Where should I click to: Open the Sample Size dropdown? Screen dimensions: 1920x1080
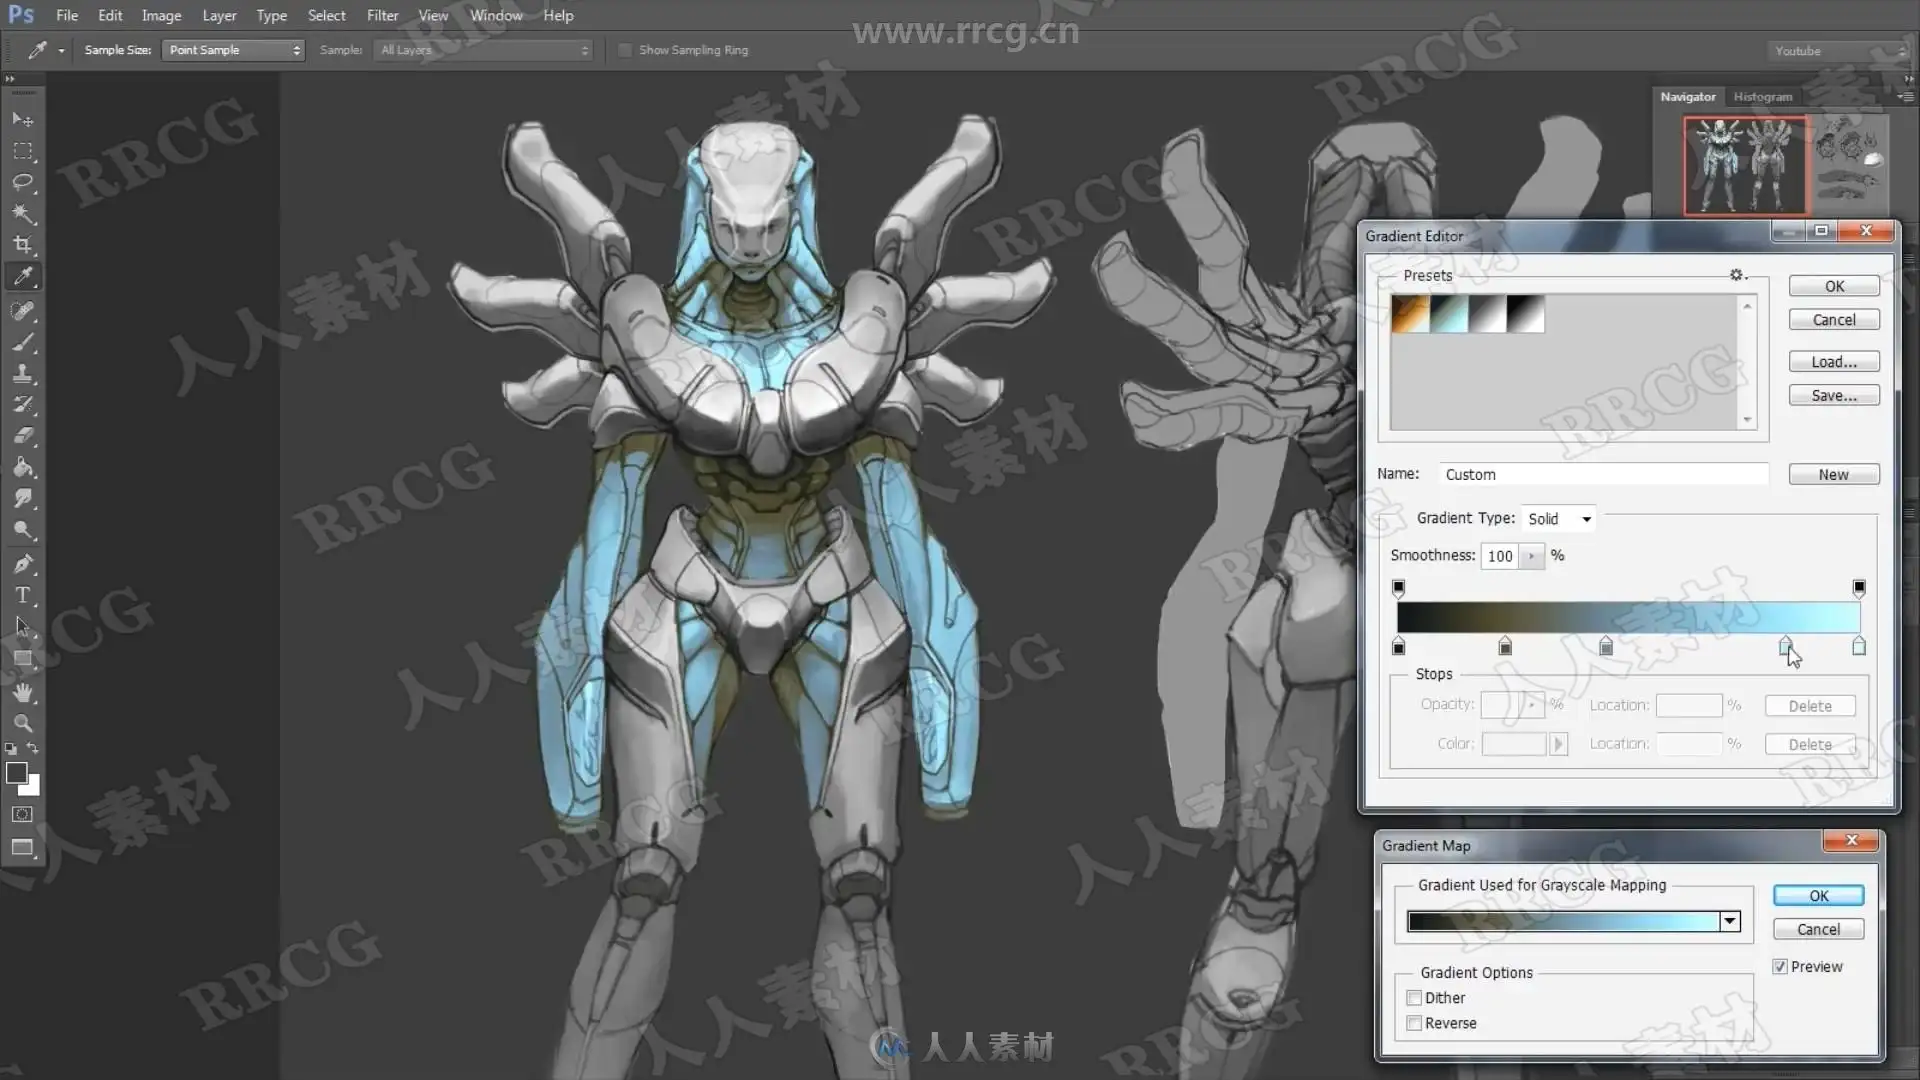[232, 50]
